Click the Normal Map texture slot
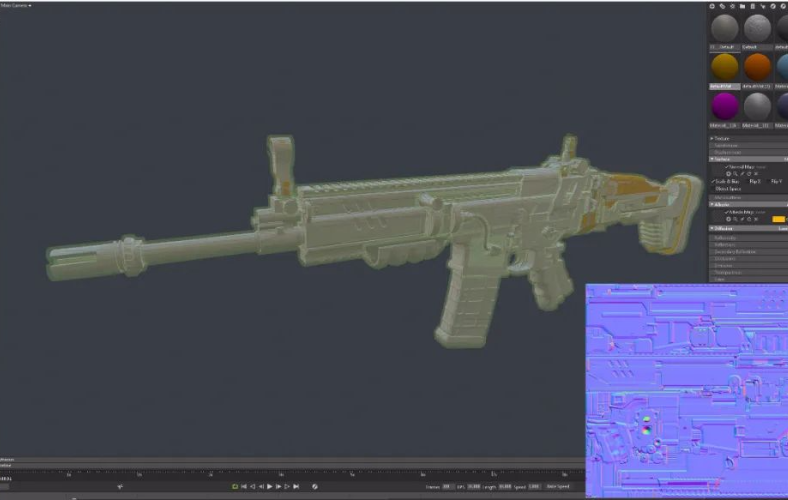788x500 pixels. tap(717, 170)
